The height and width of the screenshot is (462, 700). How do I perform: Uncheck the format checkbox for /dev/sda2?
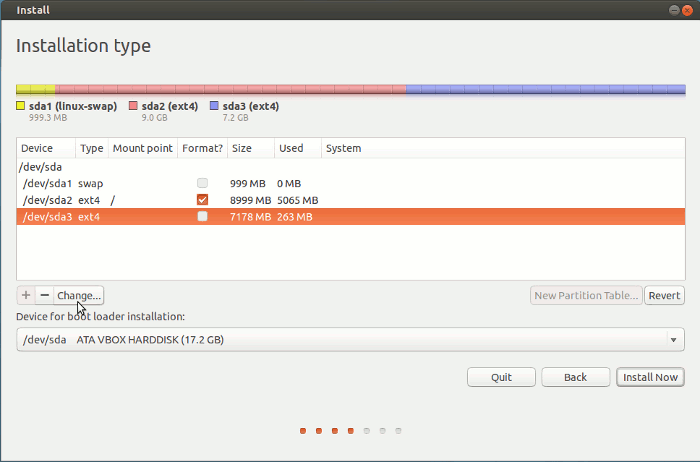click(203, 200)
